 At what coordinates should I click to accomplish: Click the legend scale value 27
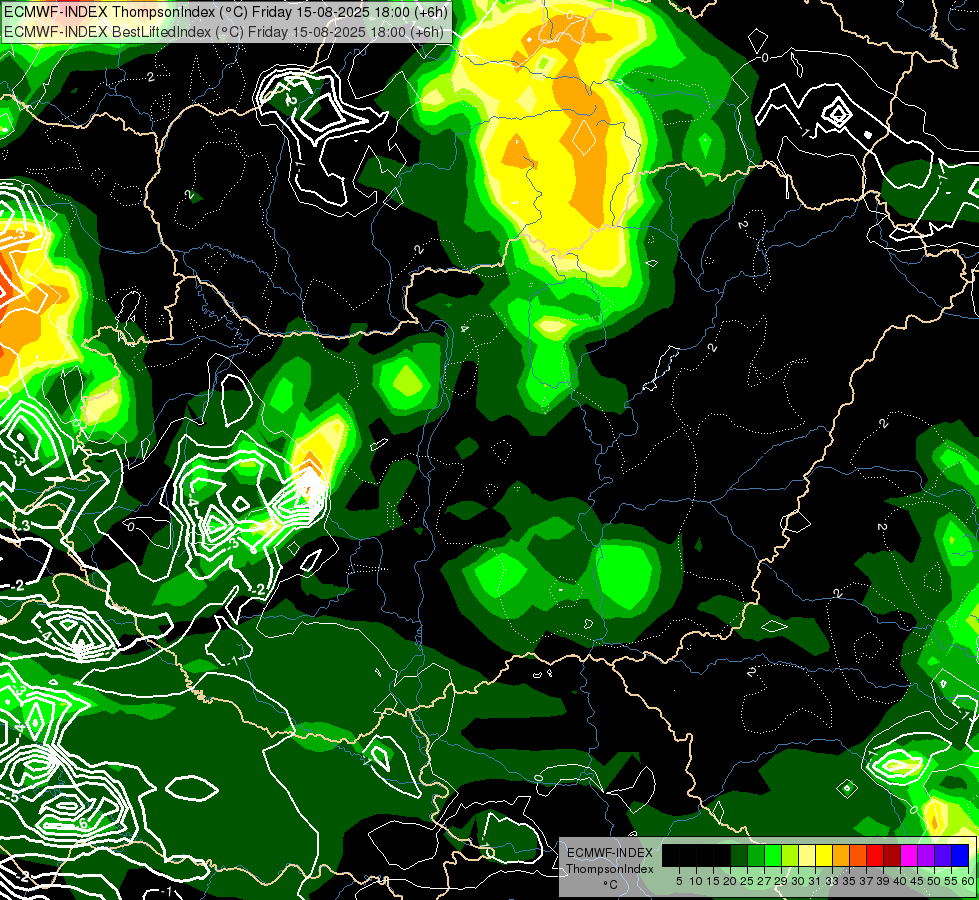[x=764, y=881]
